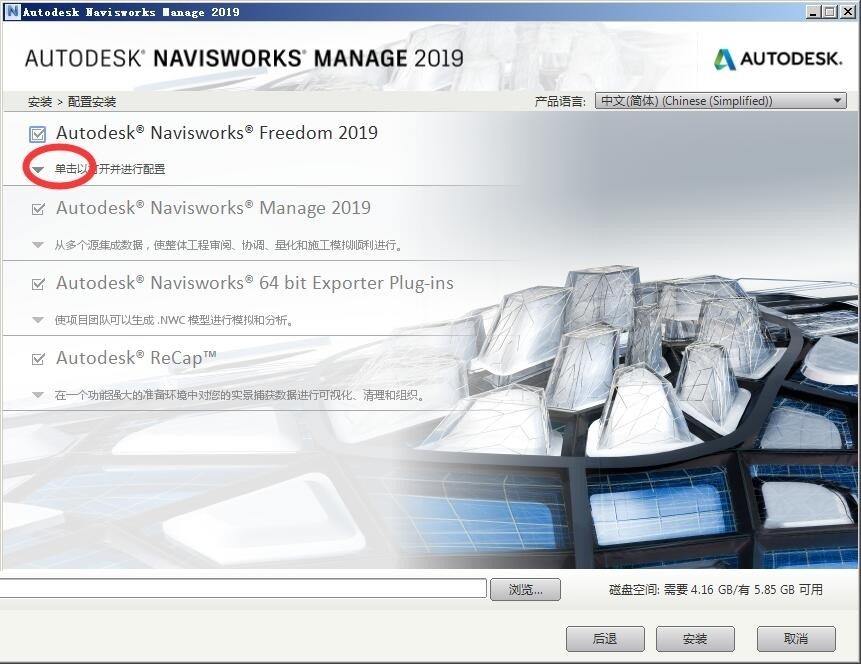
Task: Click the 使项目团队可以生成 .NWC description text
Action: click(174, 320)
